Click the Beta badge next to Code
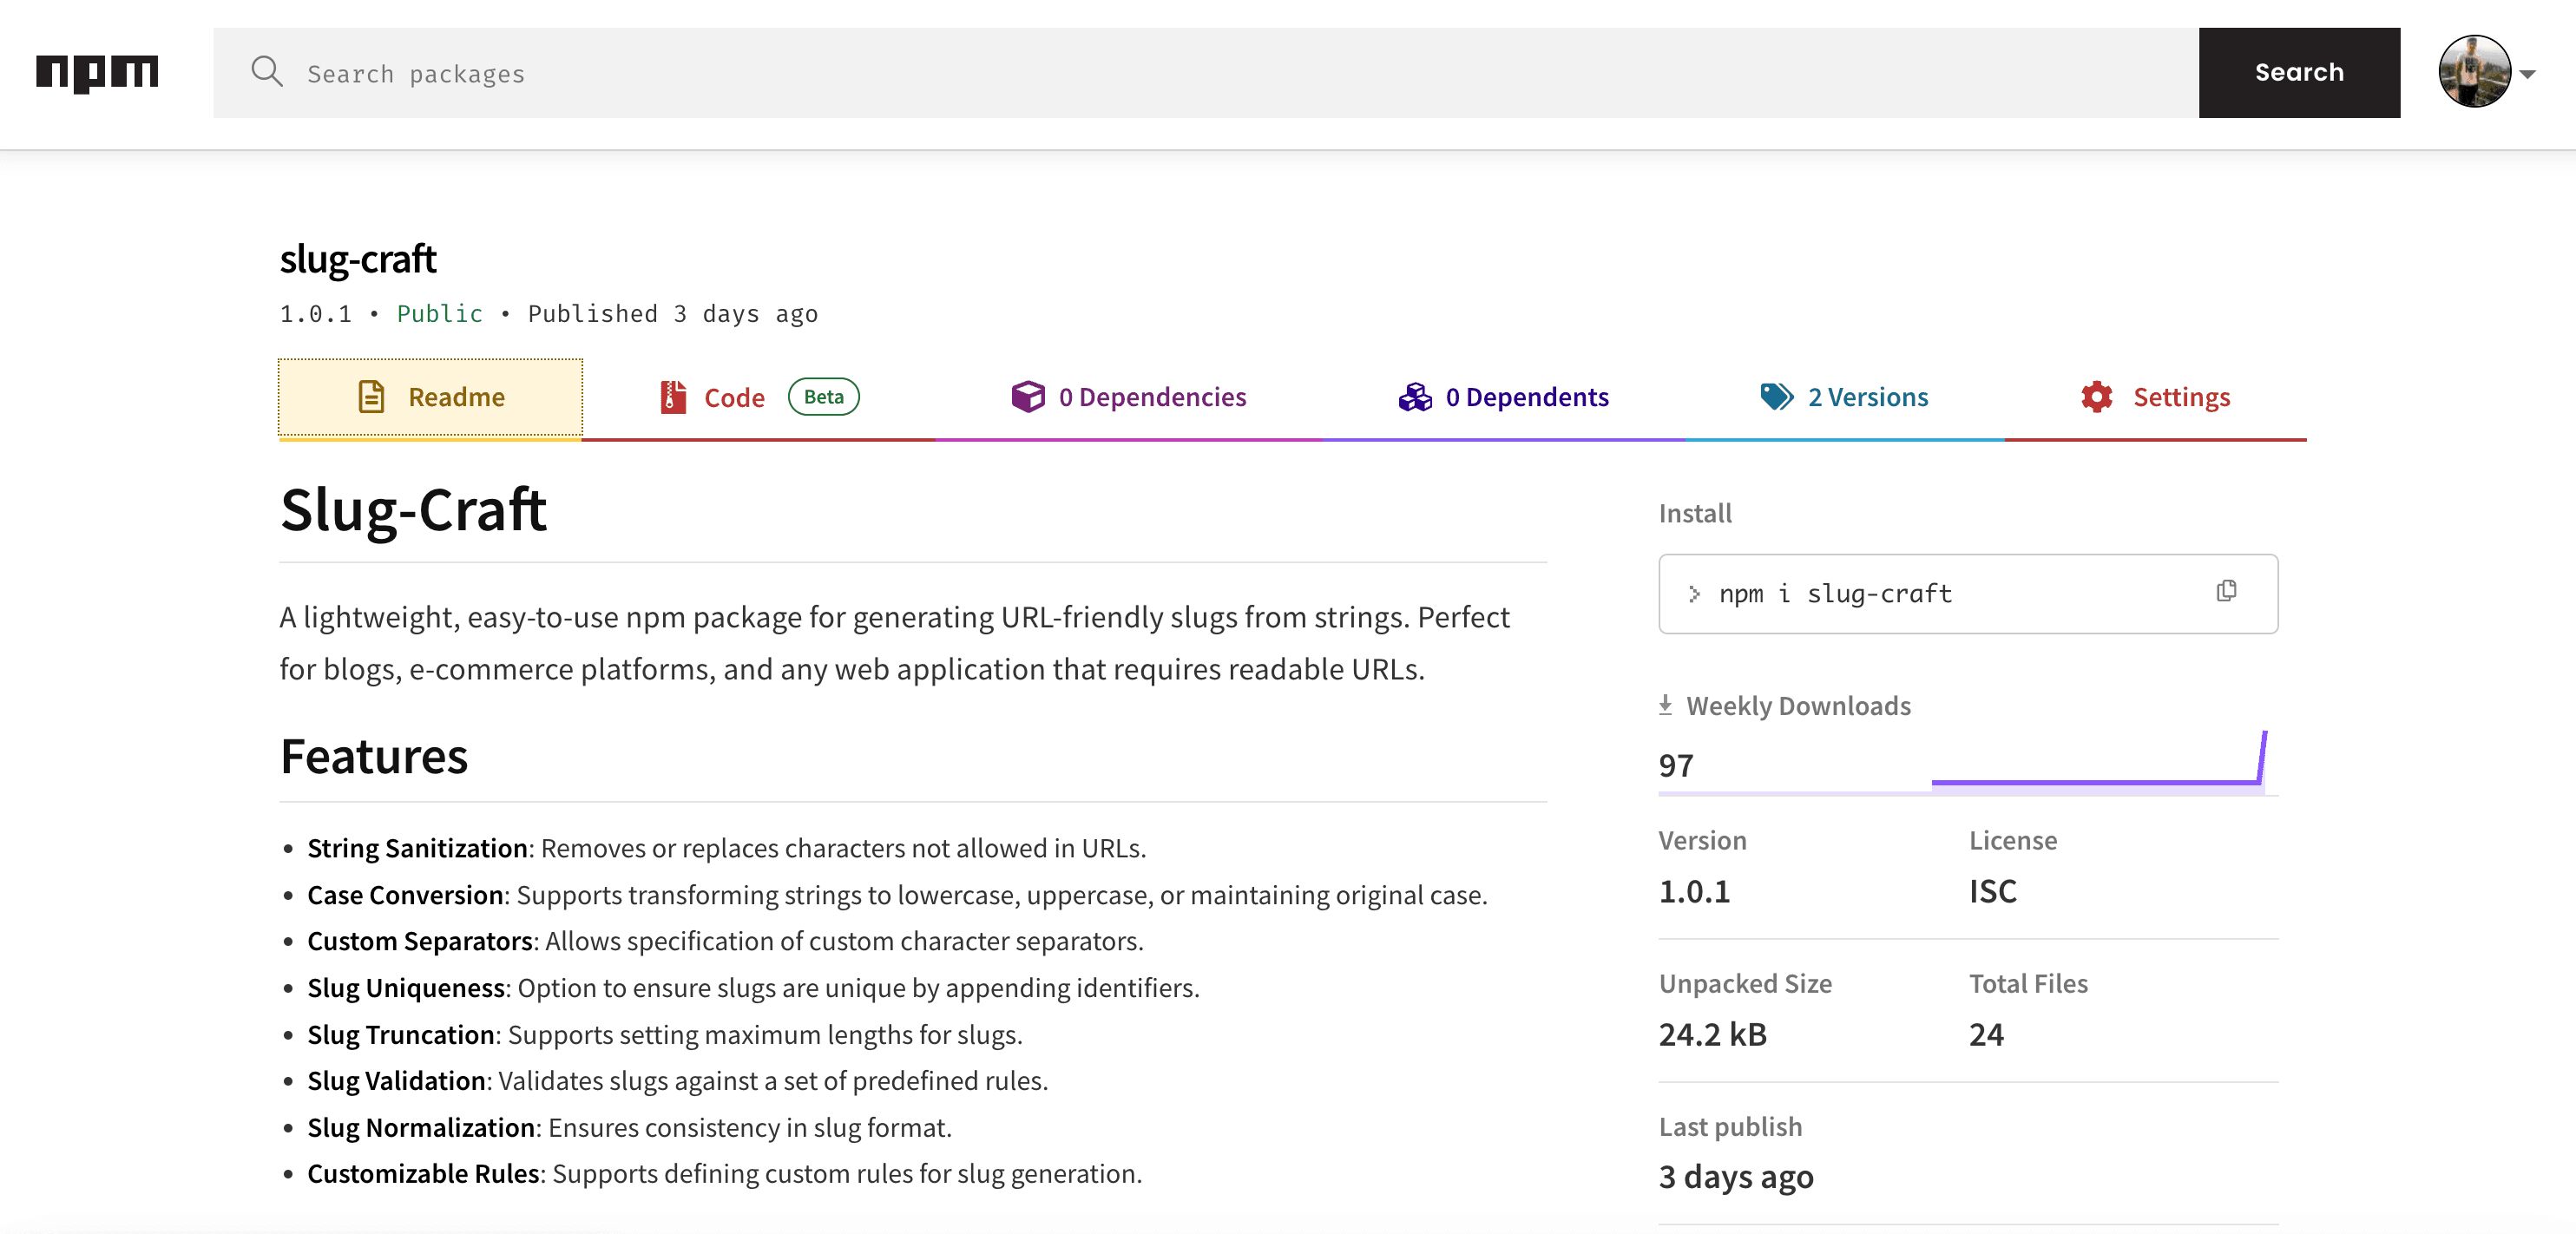Image resolution: width=2576 pixels, height=1234 pixels. [x=823, y=397]
